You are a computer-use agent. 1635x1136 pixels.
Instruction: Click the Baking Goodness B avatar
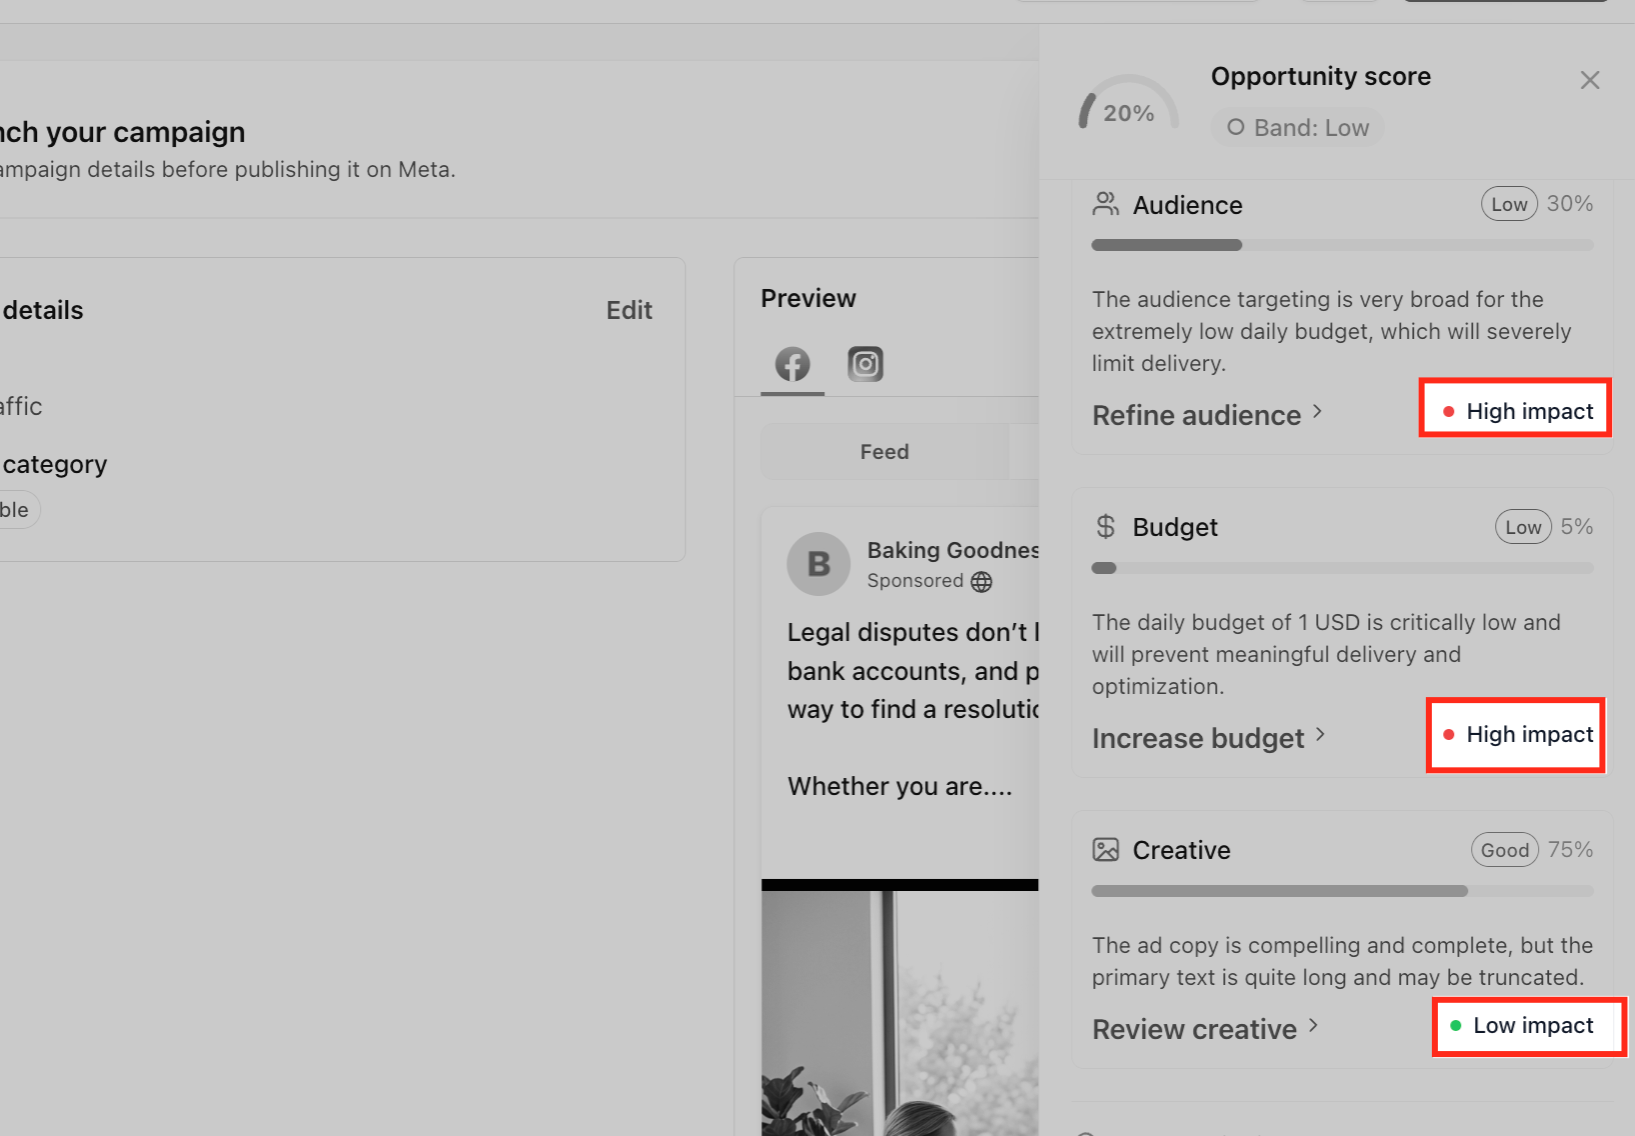point(819,564)
